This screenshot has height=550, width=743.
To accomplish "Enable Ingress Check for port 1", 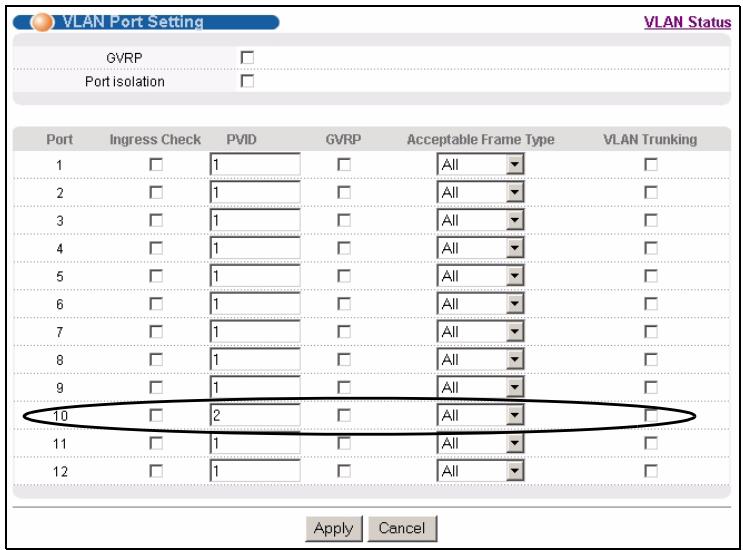I will [x=156, y=165].
